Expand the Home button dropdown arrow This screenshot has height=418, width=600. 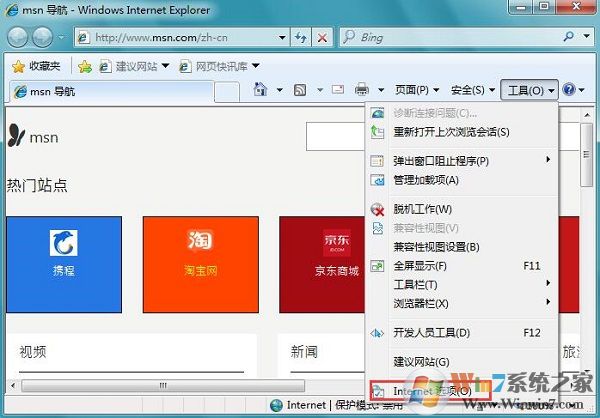coord(279,90)
